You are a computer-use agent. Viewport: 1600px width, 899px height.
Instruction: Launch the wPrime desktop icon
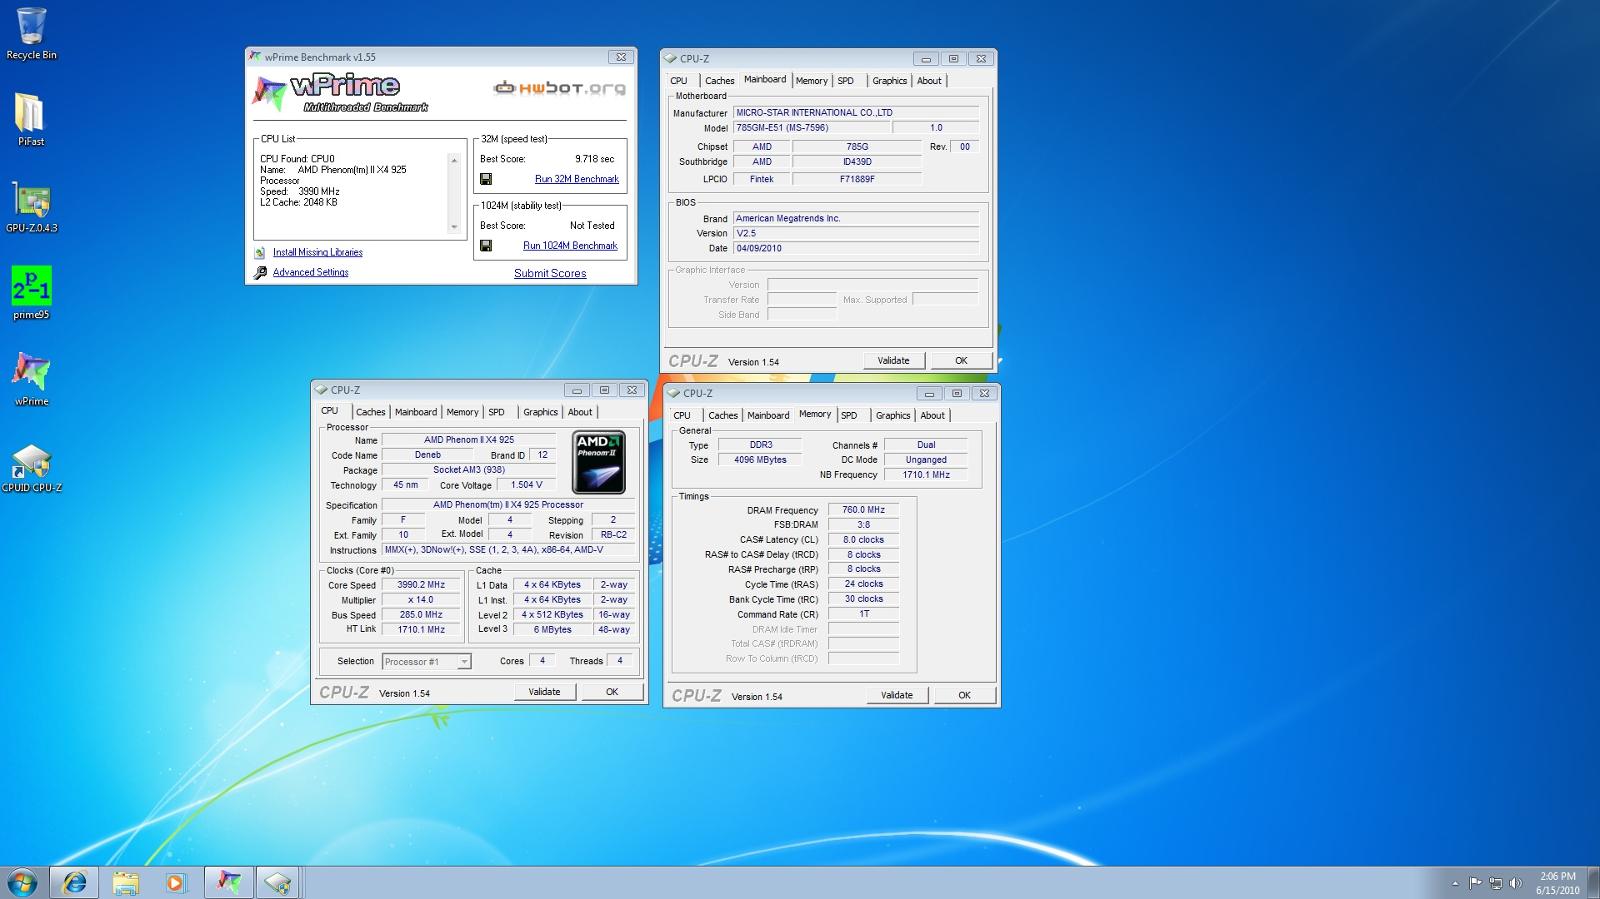tap(31, 379)
